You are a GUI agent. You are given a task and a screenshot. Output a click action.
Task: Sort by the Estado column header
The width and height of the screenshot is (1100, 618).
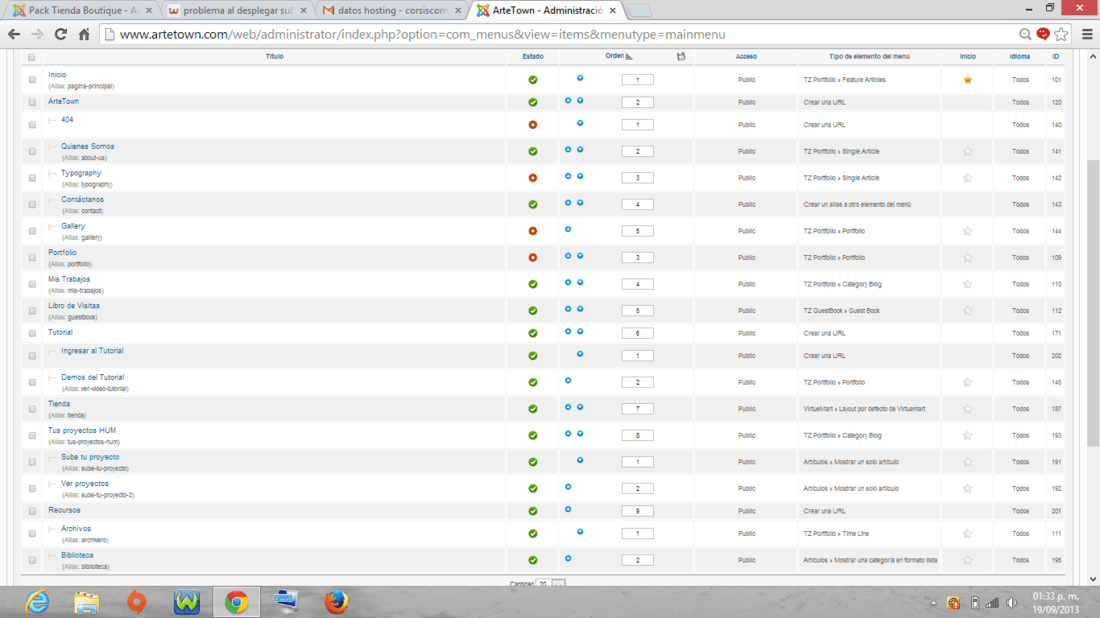click(x=532, y=56)
